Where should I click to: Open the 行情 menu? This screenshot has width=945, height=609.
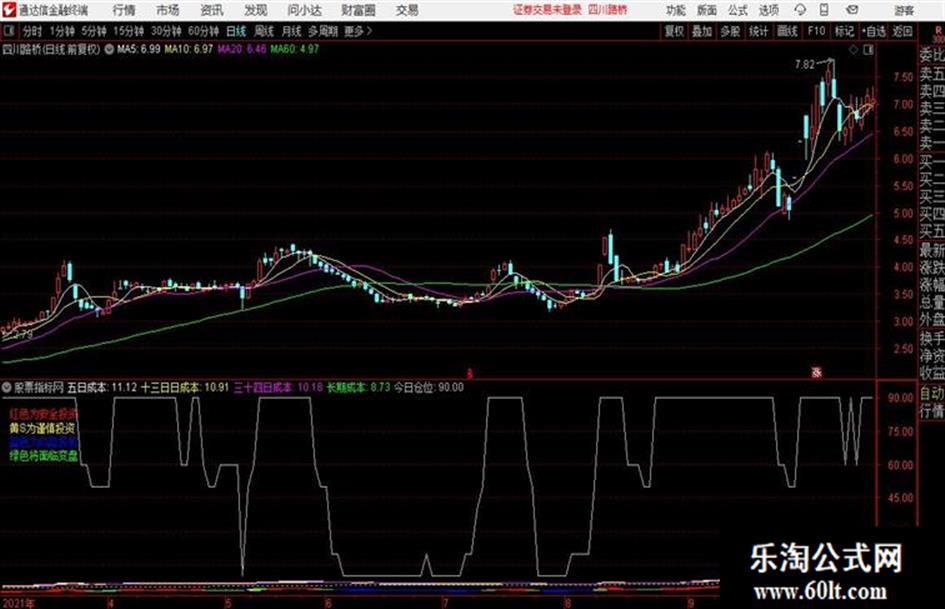(x=124, y=10)
